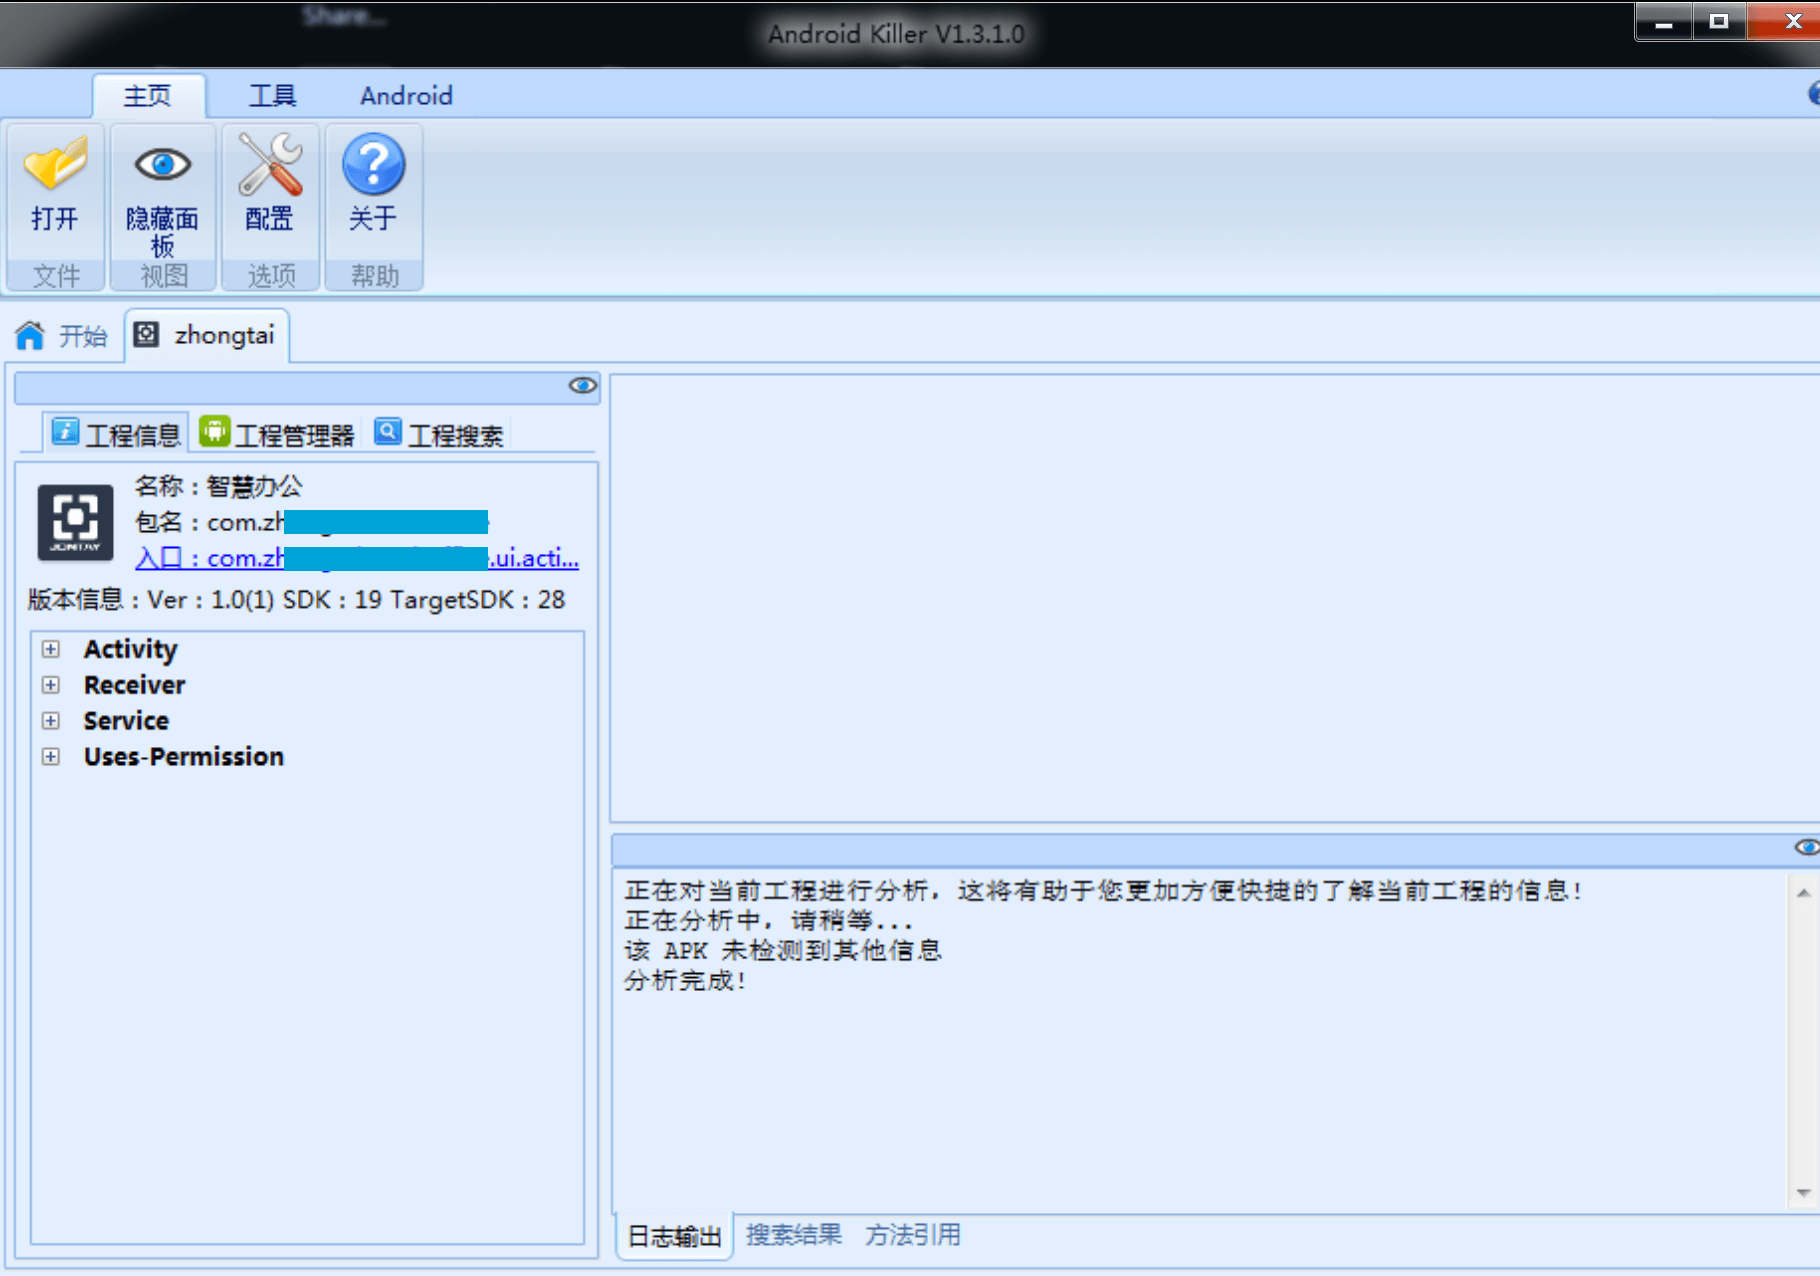Click the 工程信息 info icon

coord(65,431)
